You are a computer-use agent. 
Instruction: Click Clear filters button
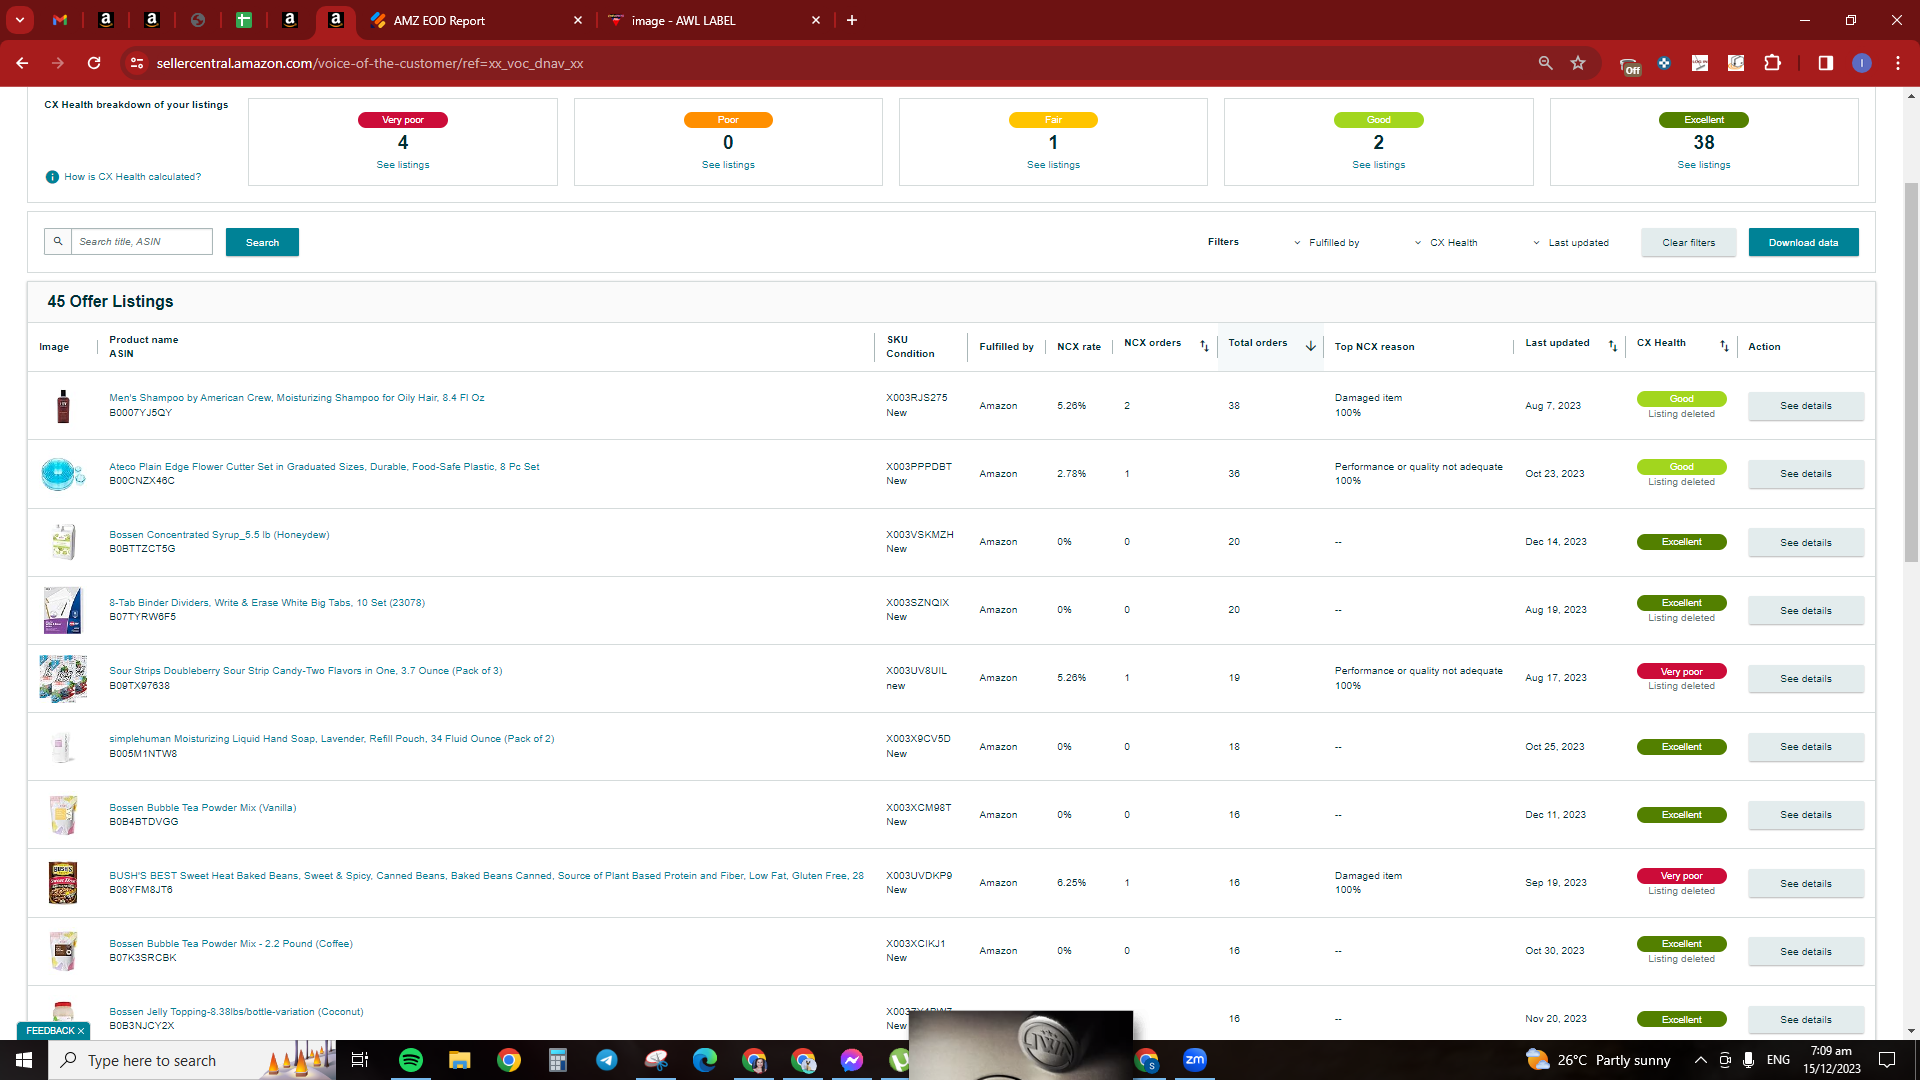point(1688,242)
